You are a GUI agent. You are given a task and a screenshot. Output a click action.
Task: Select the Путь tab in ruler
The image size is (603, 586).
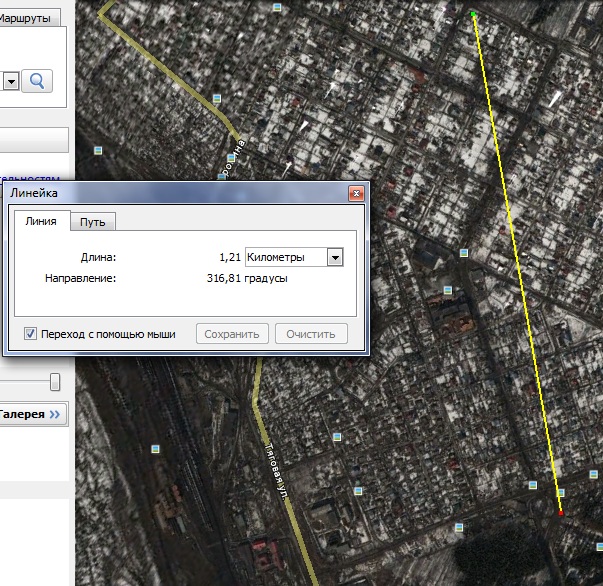93,222
